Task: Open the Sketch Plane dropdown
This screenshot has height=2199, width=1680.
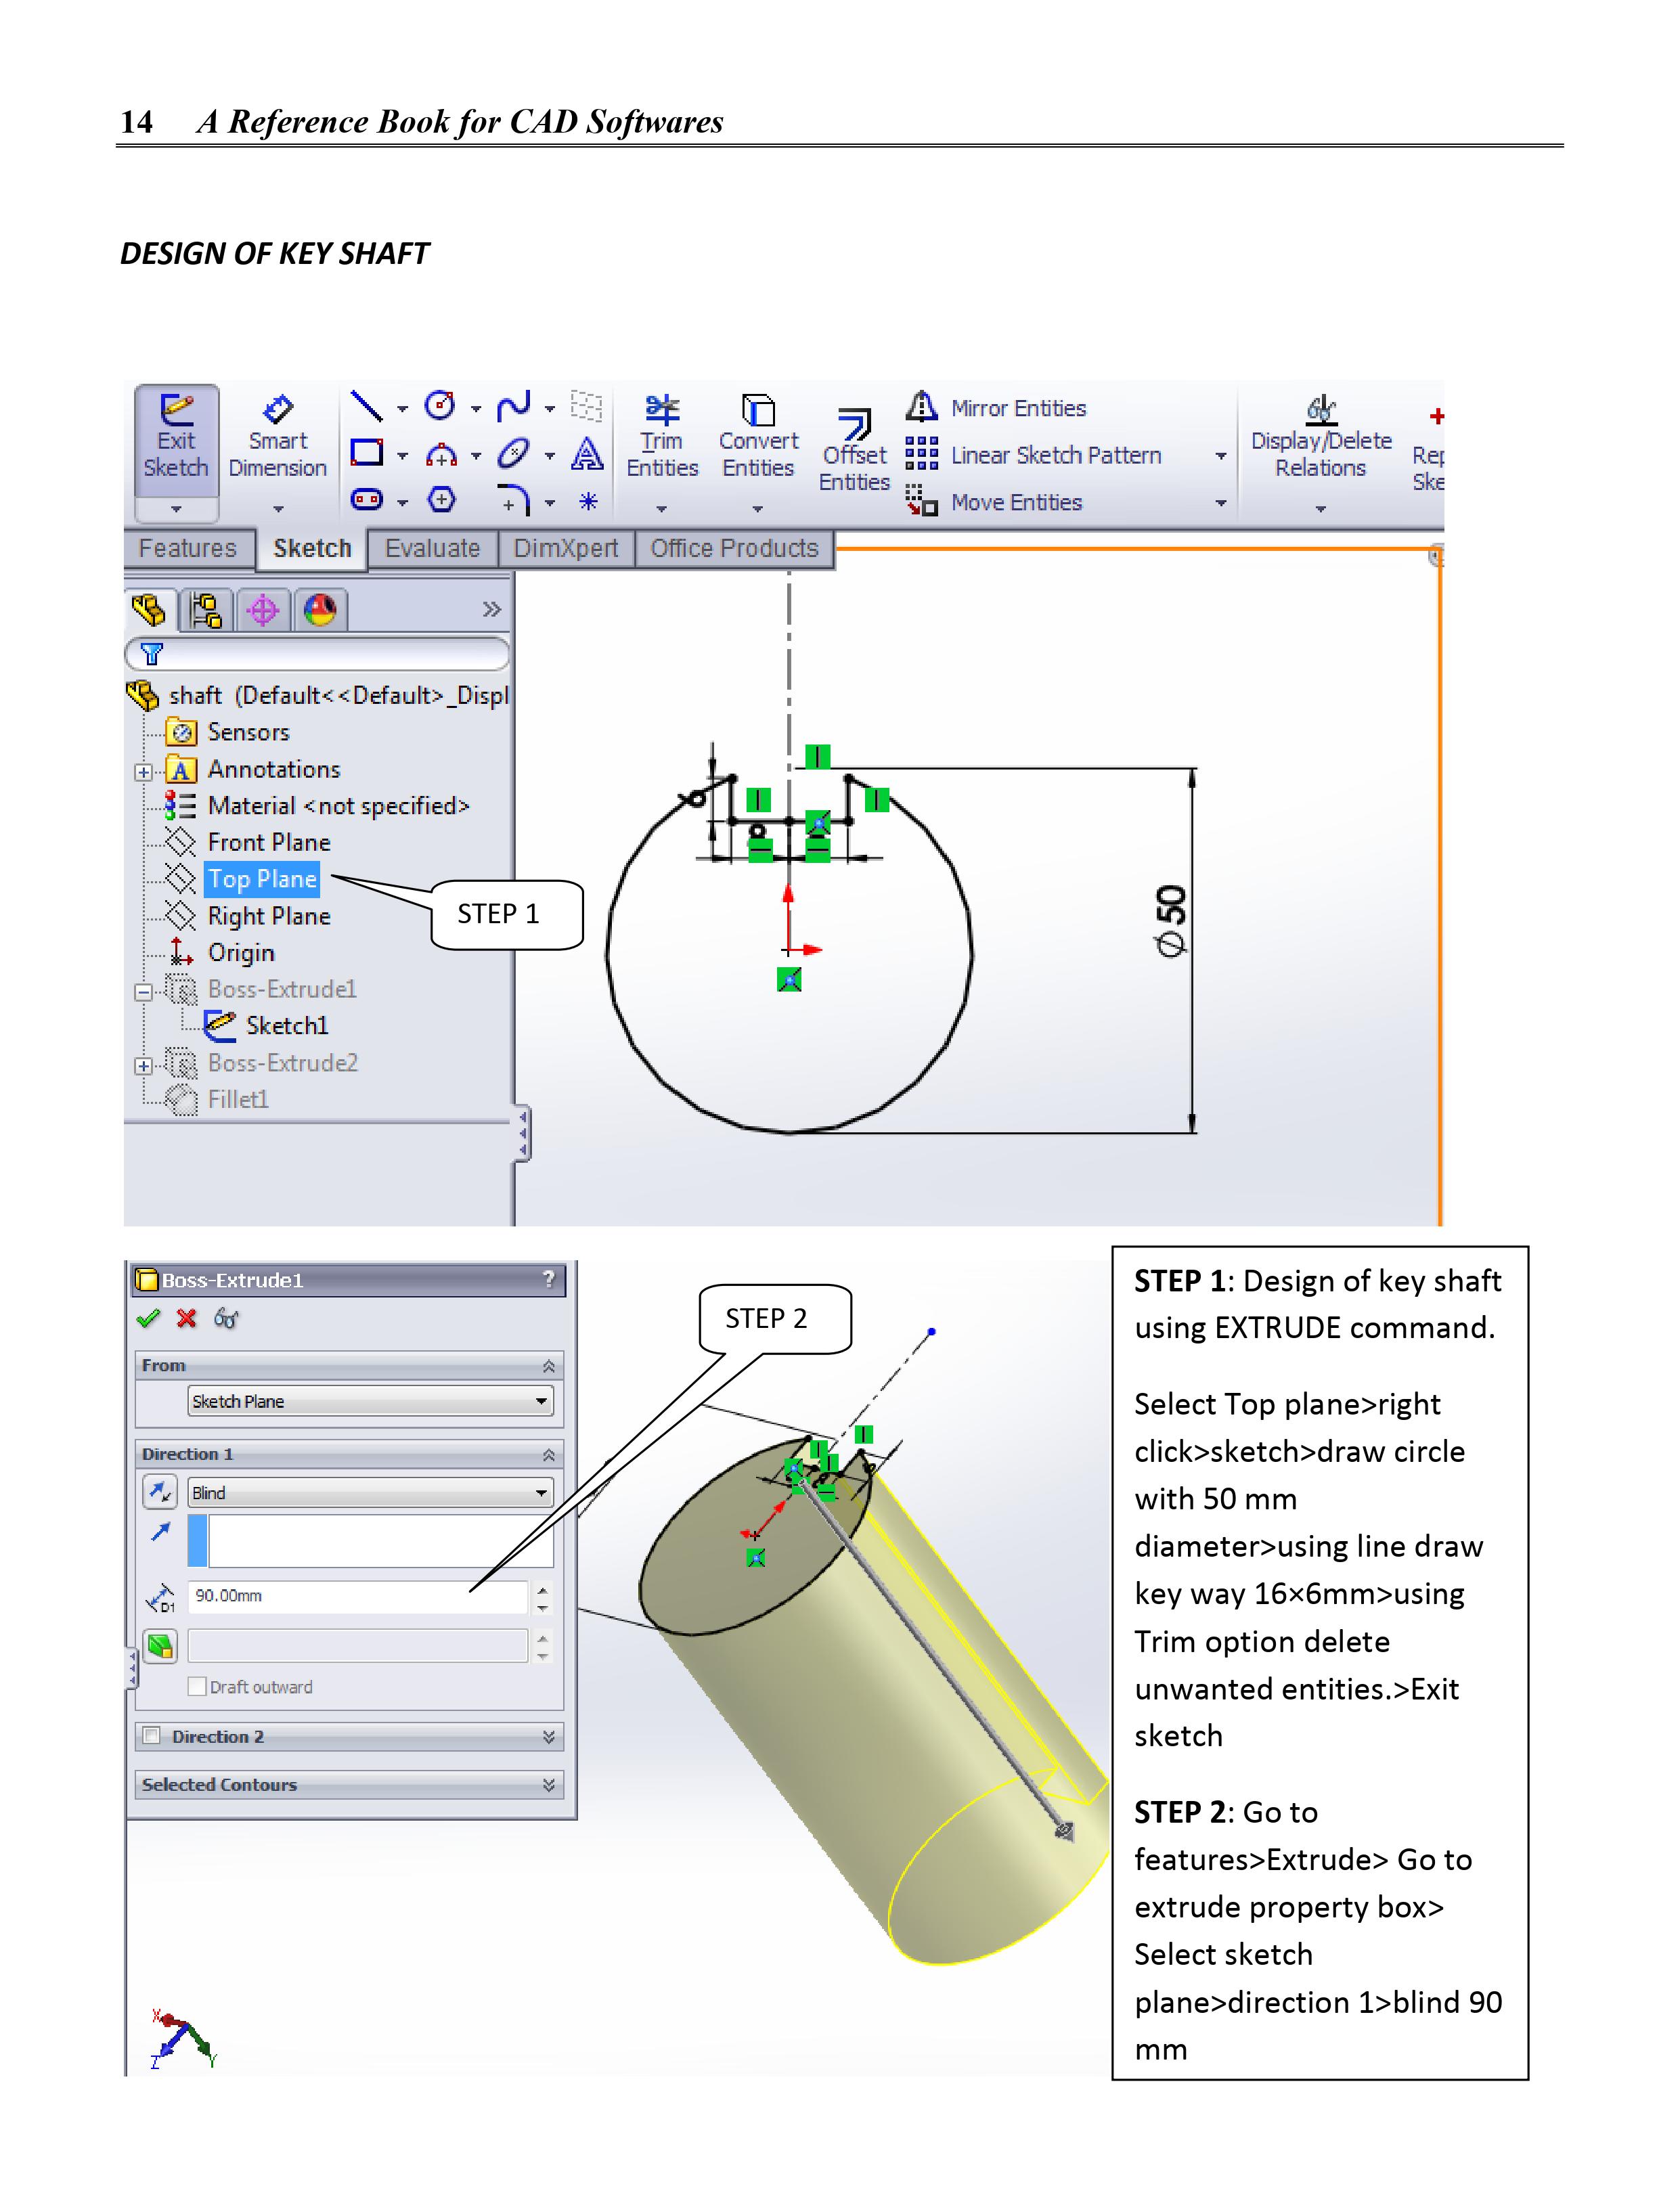Action: (x=370, y=1401)
